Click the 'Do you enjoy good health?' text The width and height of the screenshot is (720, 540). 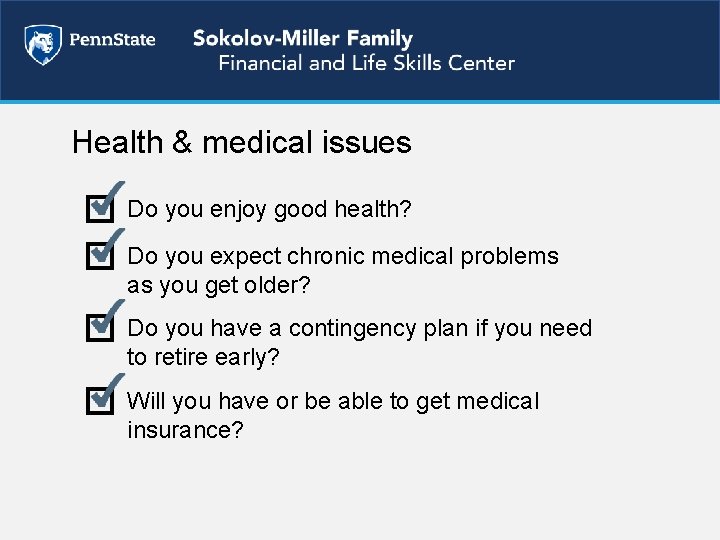coord(270,210)
